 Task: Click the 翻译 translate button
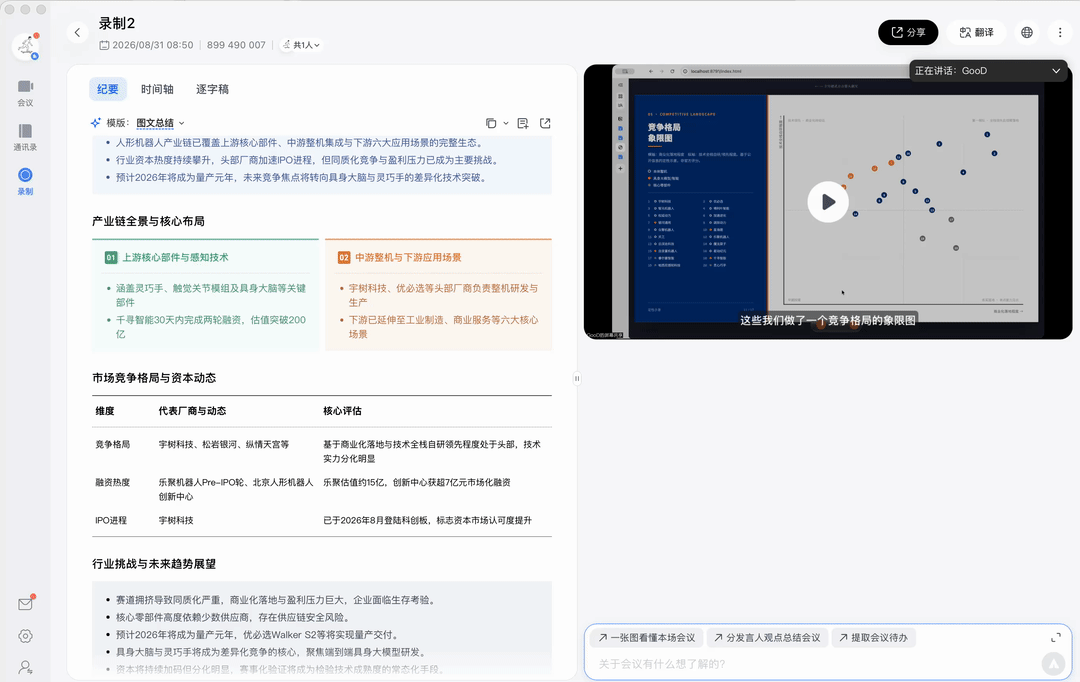pos(977,32)
